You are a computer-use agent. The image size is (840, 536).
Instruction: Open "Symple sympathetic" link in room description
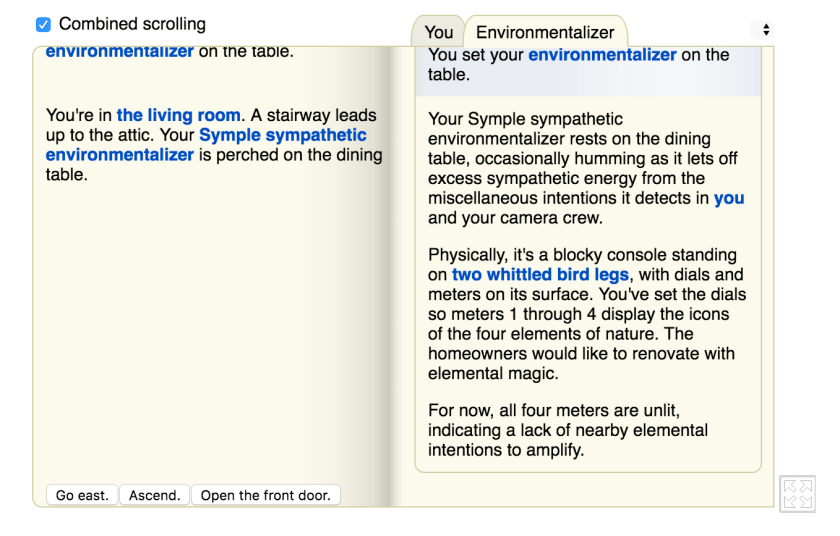point(283,135)
